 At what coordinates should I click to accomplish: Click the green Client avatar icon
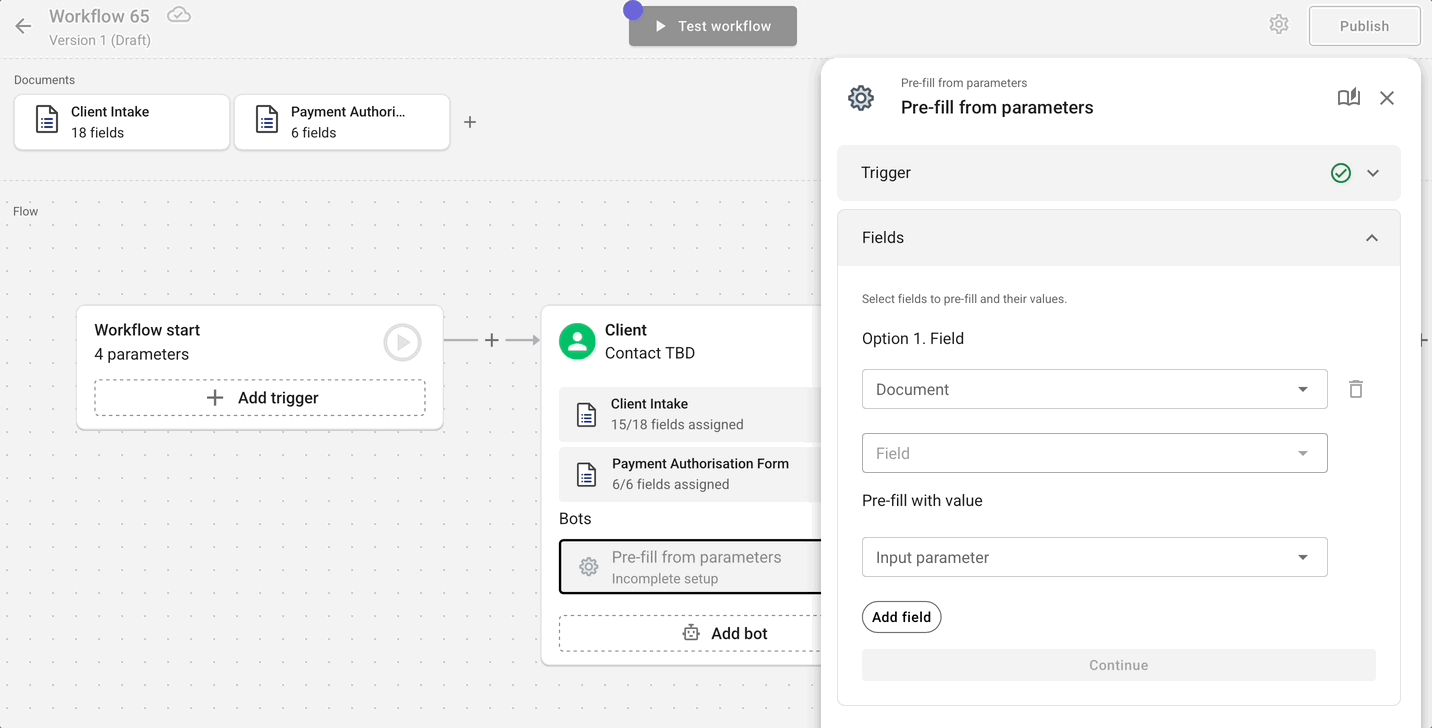click(x=577, y=341)
